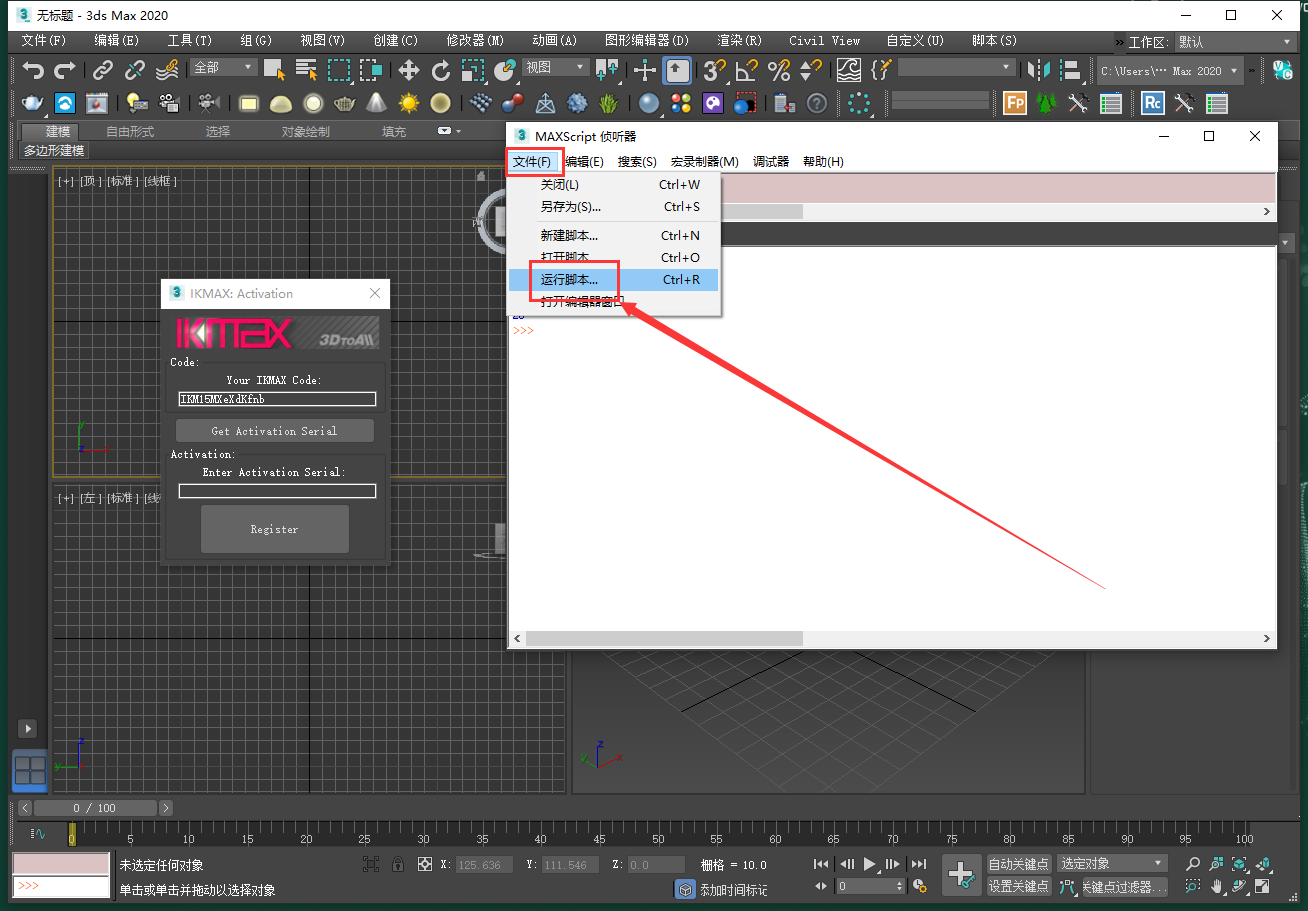The height and width of the screenshot is (911, 1308).
Task: Click the 多边形建模 panel button
Action: coord(55,150)
